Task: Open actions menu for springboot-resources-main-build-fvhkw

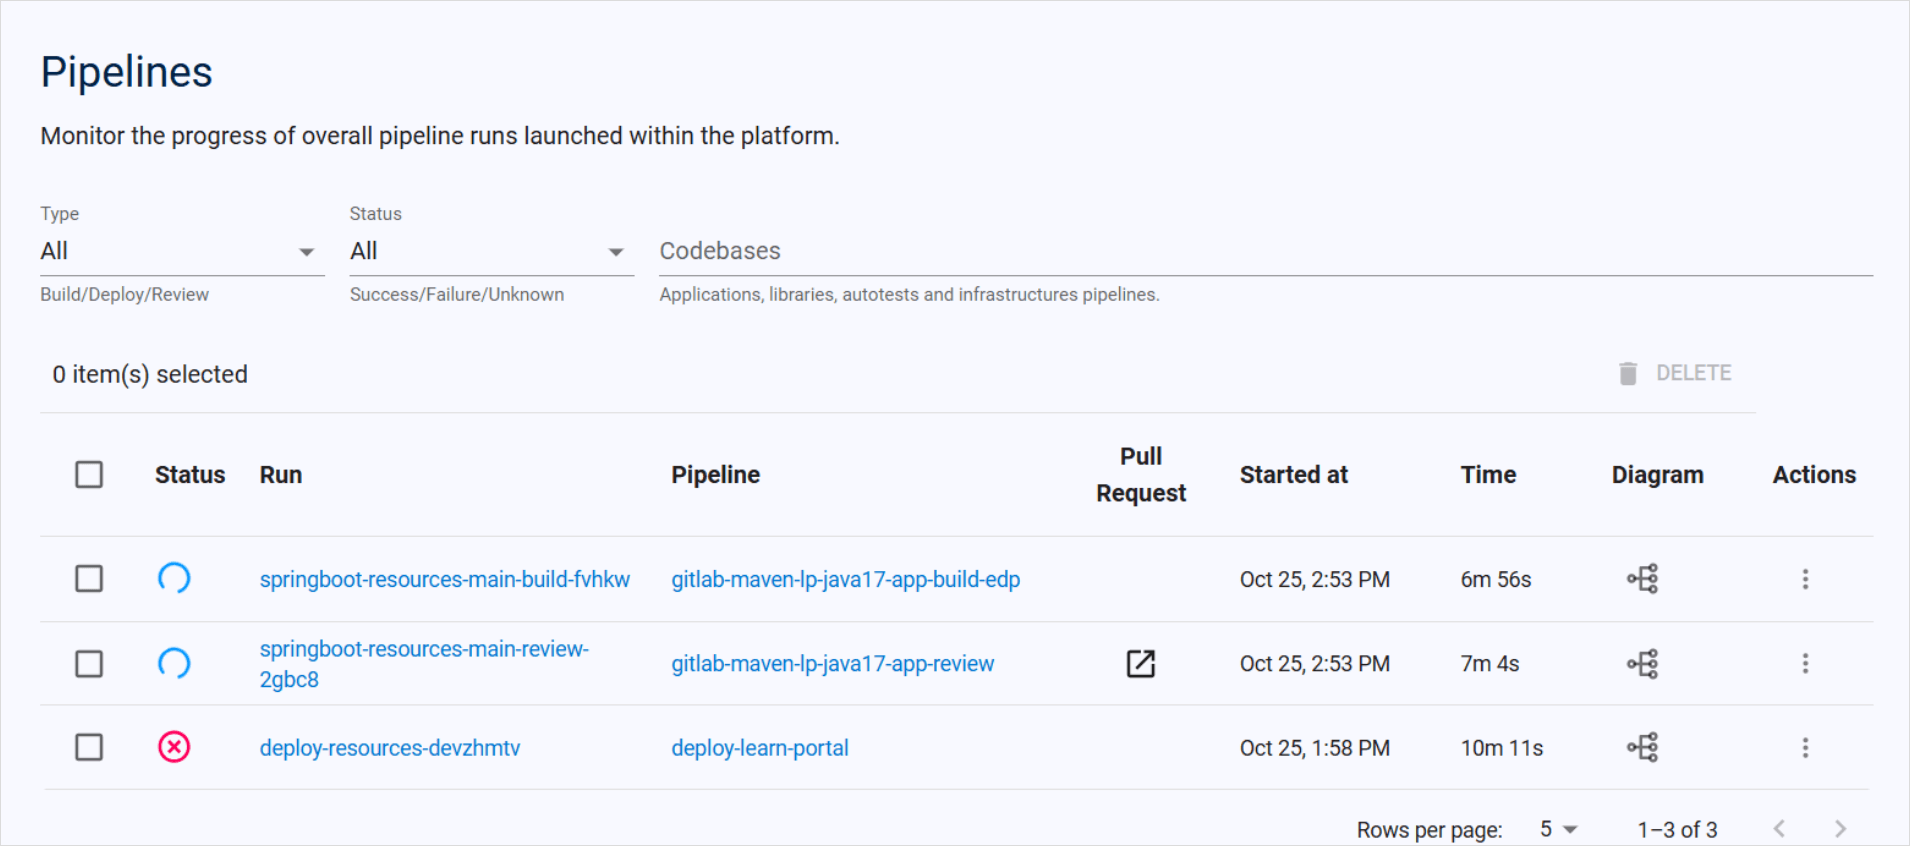Action: point(1805,579)
